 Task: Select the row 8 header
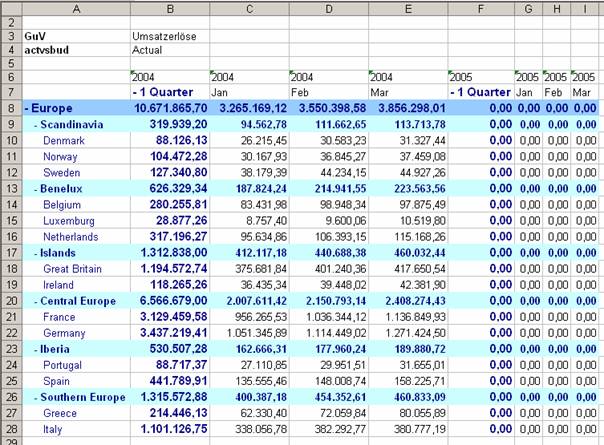(x=10, y=108)
